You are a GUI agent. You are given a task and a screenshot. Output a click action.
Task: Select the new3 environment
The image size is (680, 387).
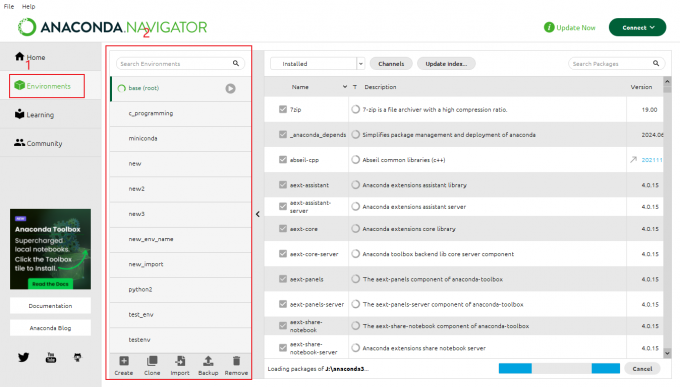pyautogui.click(x=180, y=214)
